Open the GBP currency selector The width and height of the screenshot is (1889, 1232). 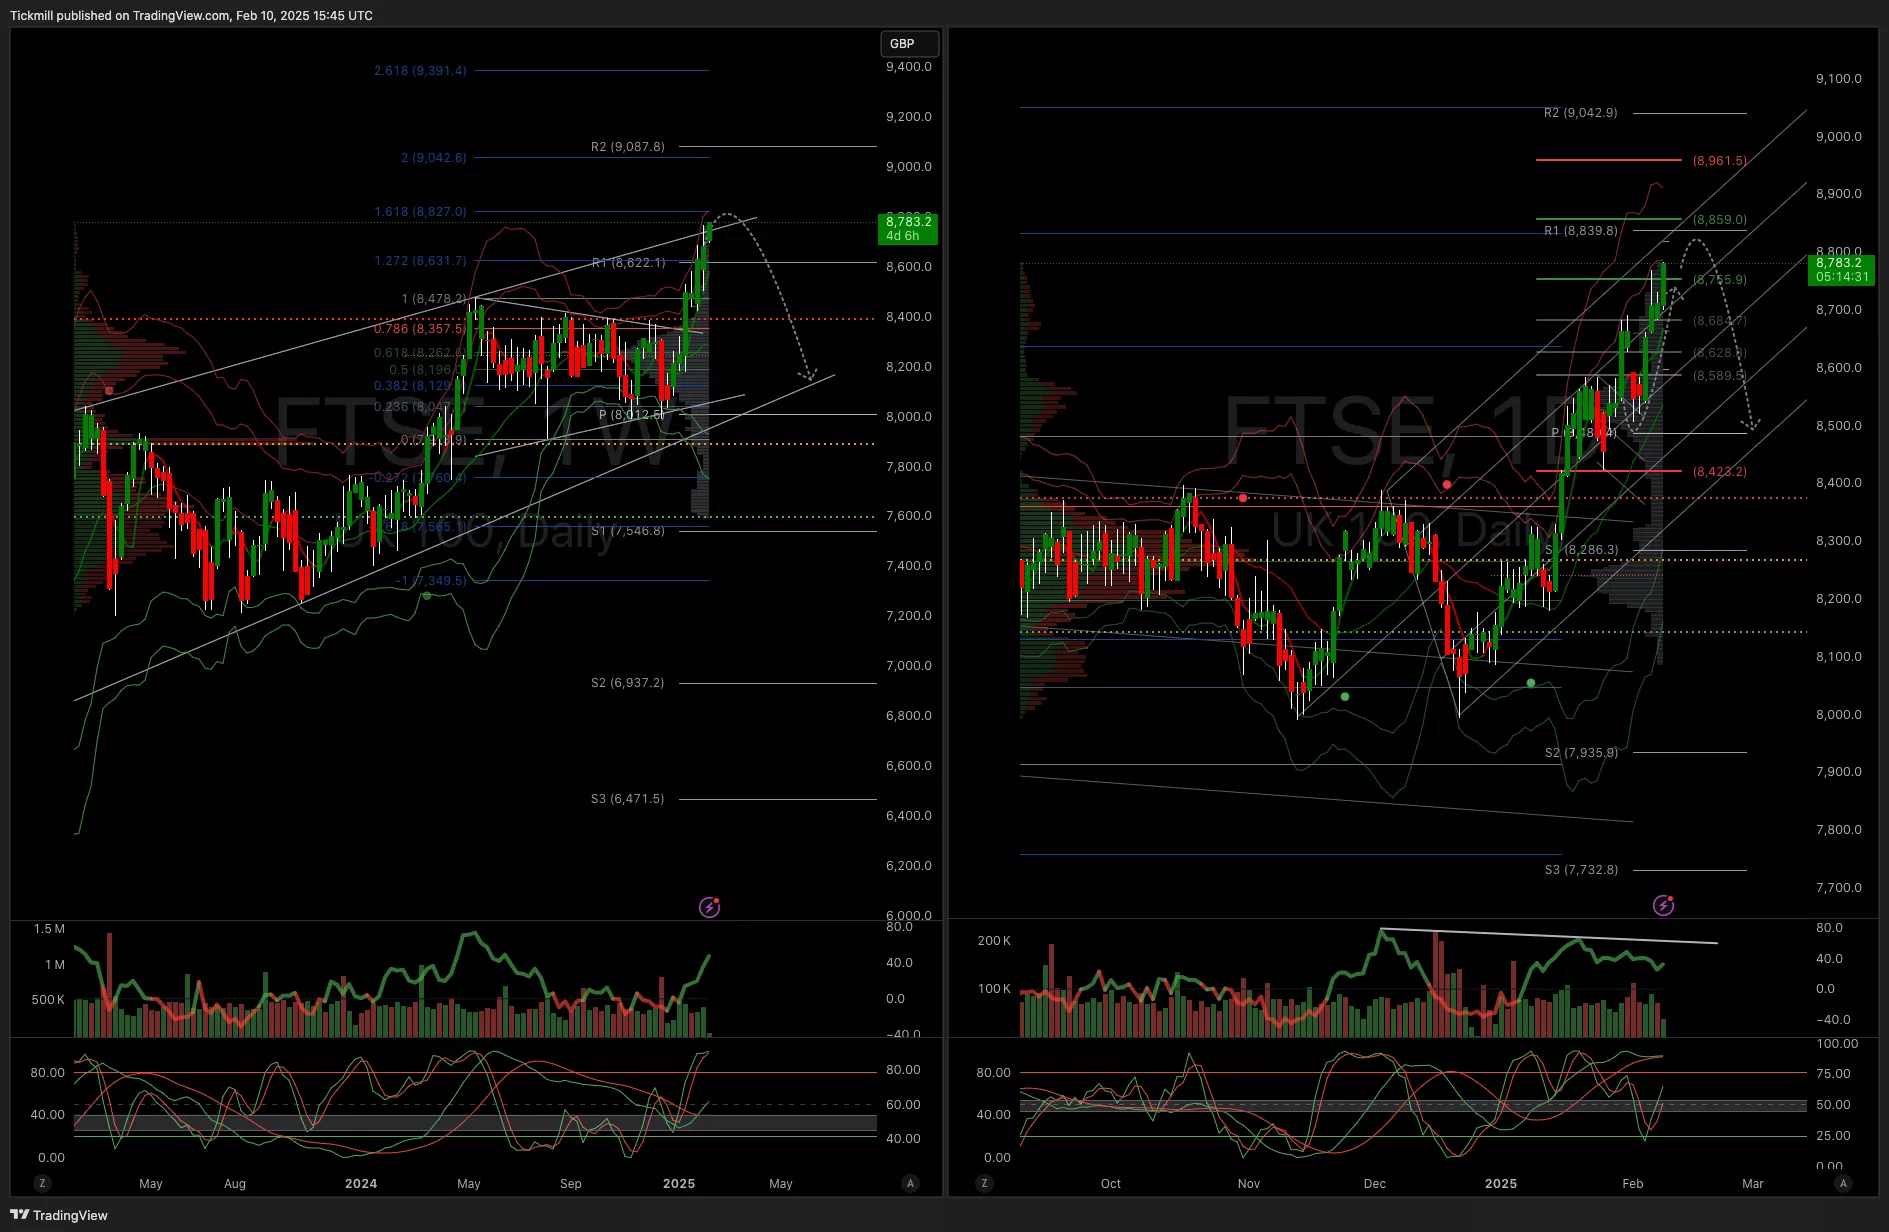(908, 43)
